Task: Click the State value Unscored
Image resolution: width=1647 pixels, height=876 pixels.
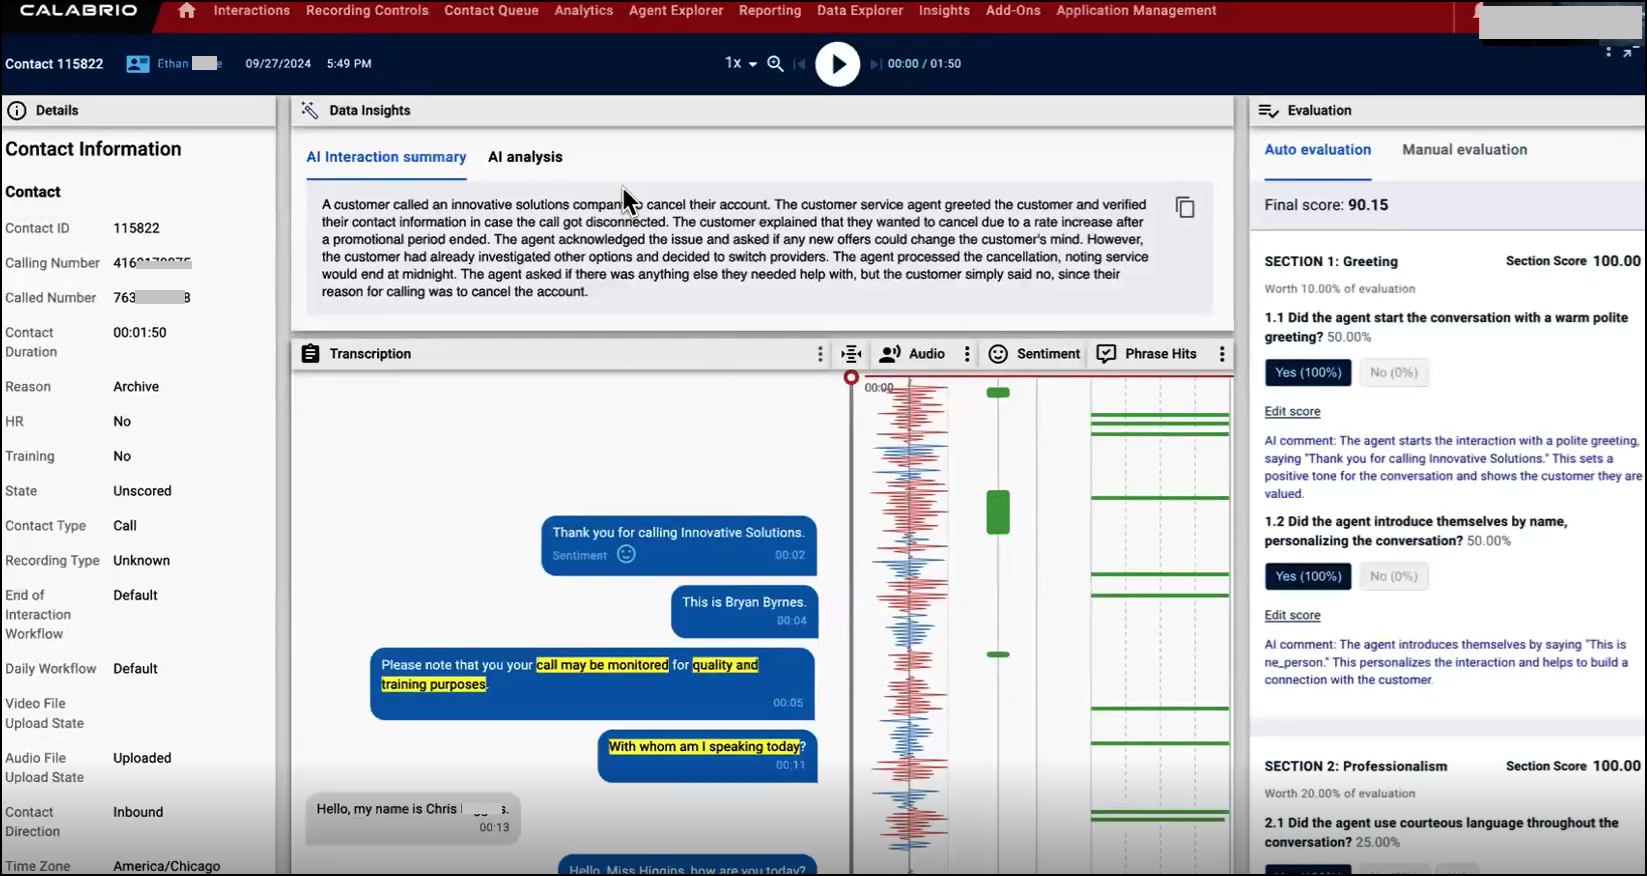Action: [x=142, y=491]
